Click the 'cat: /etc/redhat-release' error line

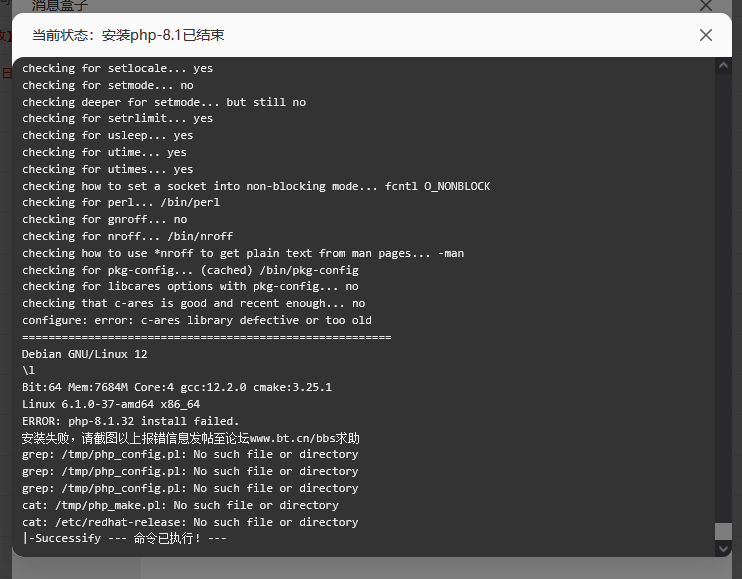[x=190, y=522]
